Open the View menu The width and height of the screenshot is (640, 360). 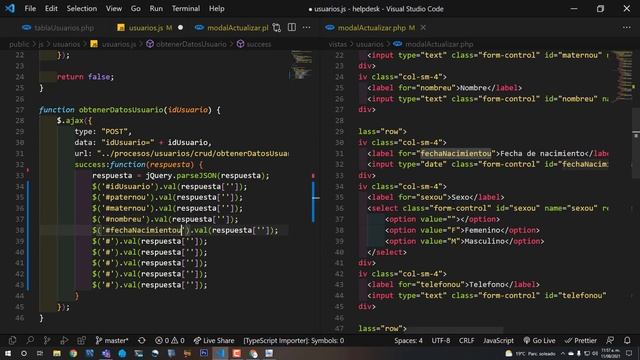[114, 9]
